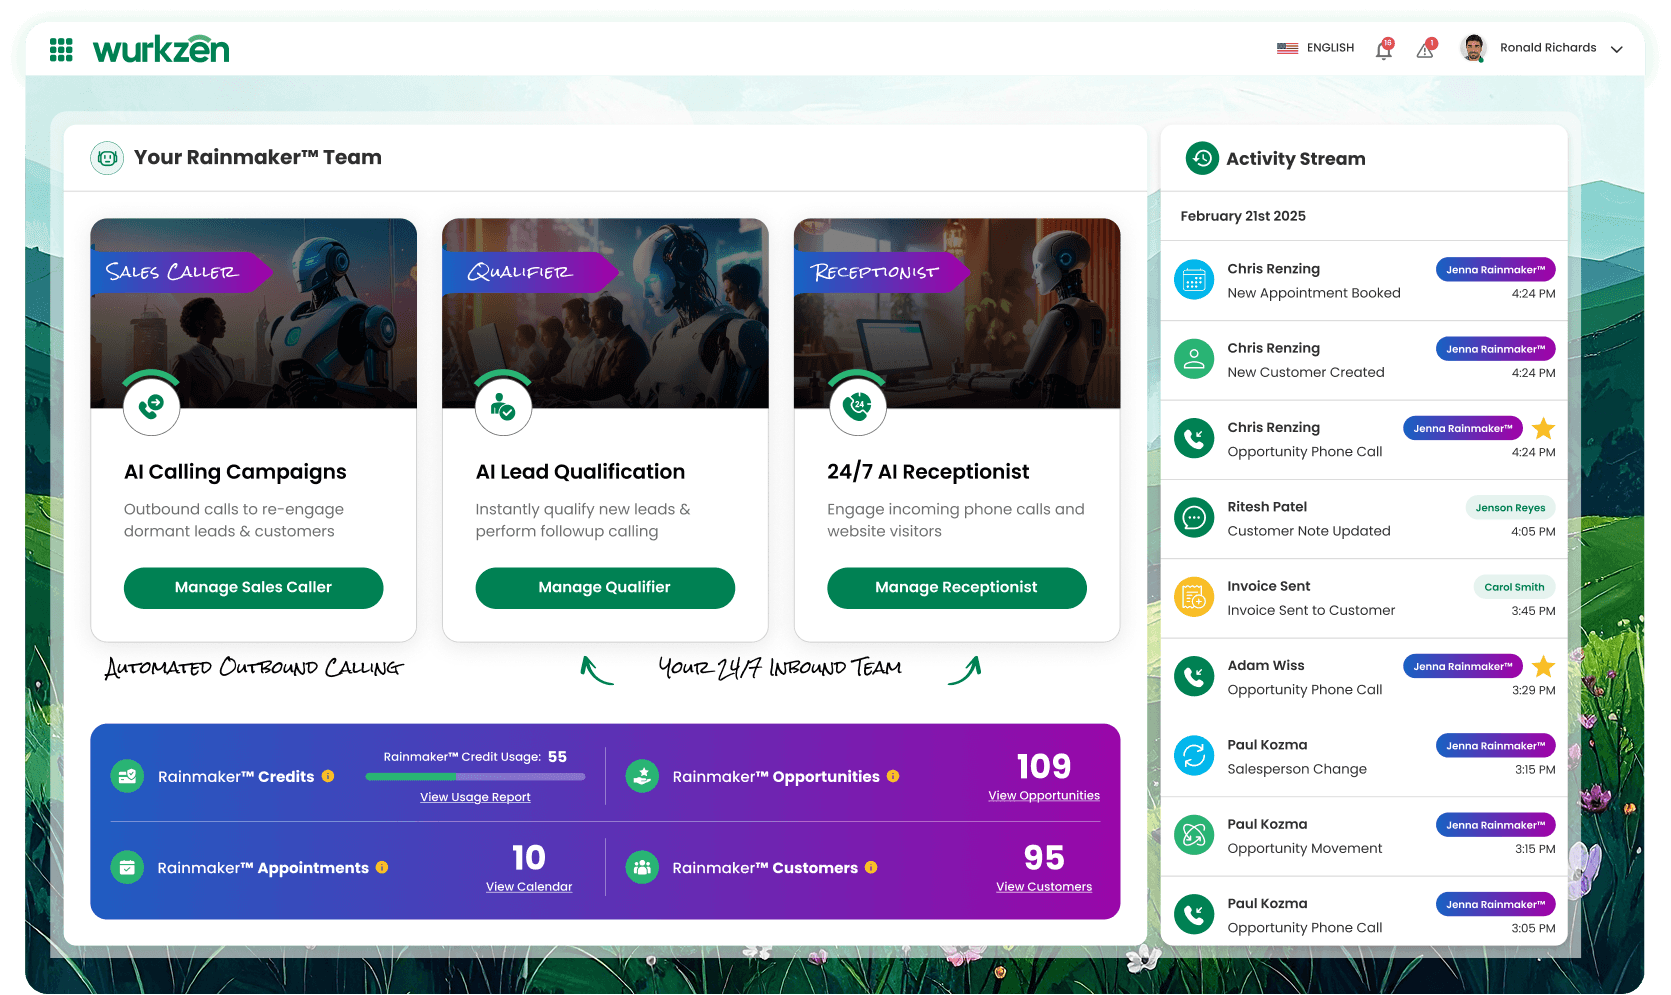Click Jenson Reyes tag on Ritesh Patel row
1671x995 pixels.
coord(1510,508)
